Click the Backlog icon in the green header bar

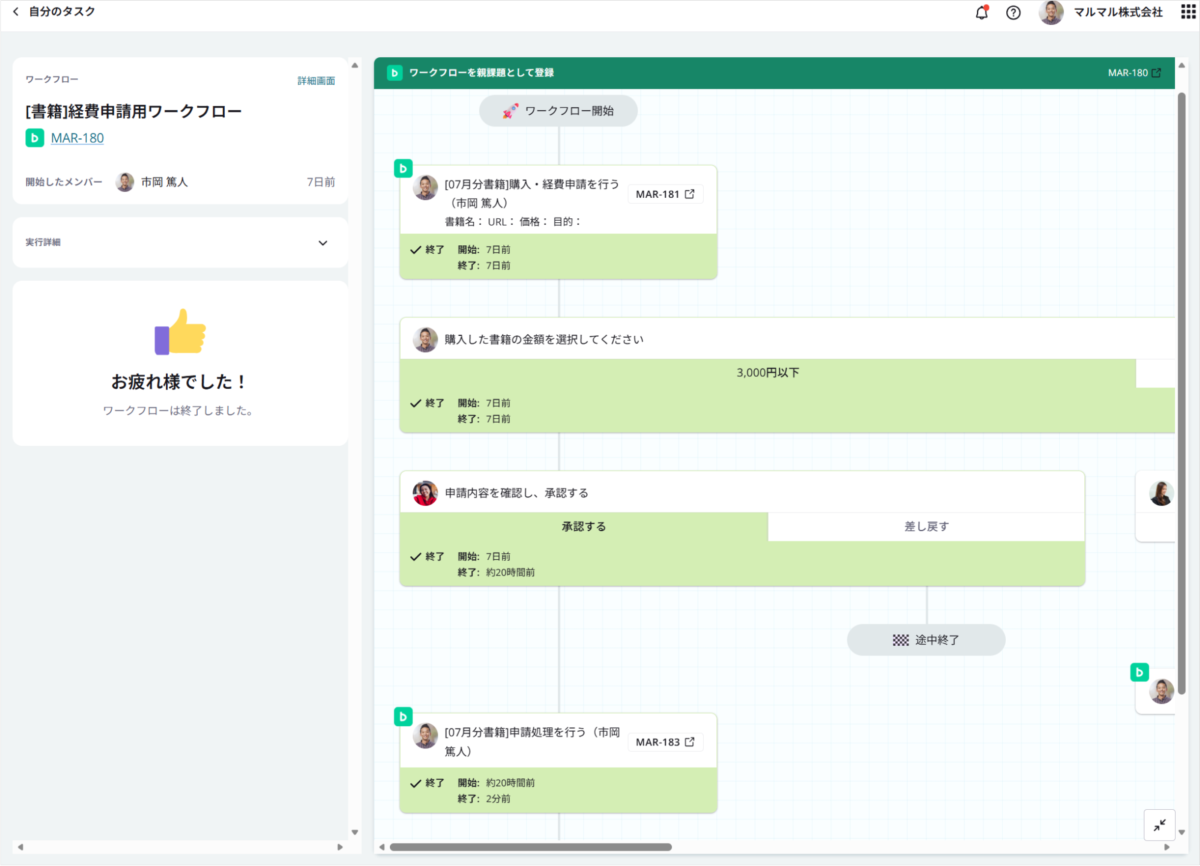(x=395, y=73)
